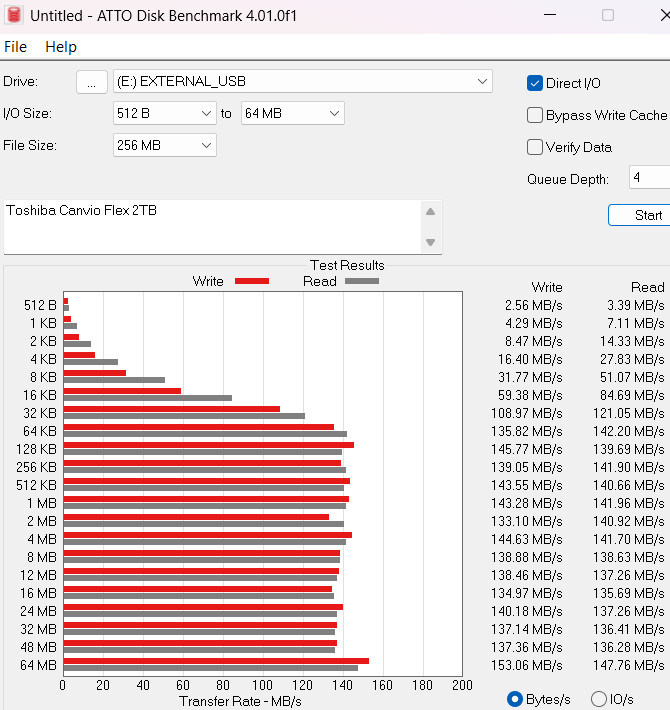Viewport: 670px width, 710px height.
Task: Click the 51.07 MB/s read value
Action: point(632,377)
